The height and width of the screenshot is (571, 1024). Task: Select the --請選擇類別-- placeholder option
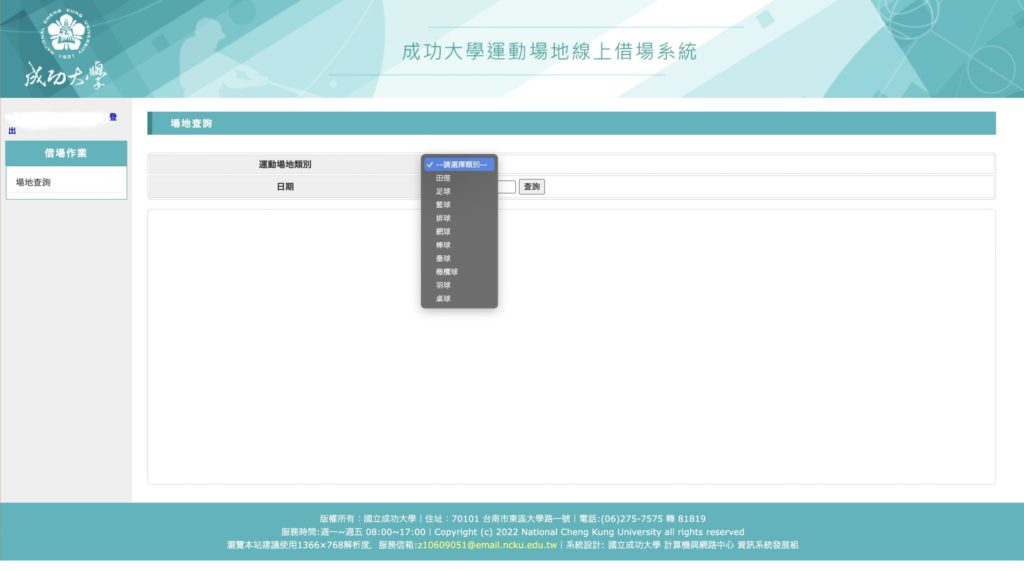coord(459,164)
